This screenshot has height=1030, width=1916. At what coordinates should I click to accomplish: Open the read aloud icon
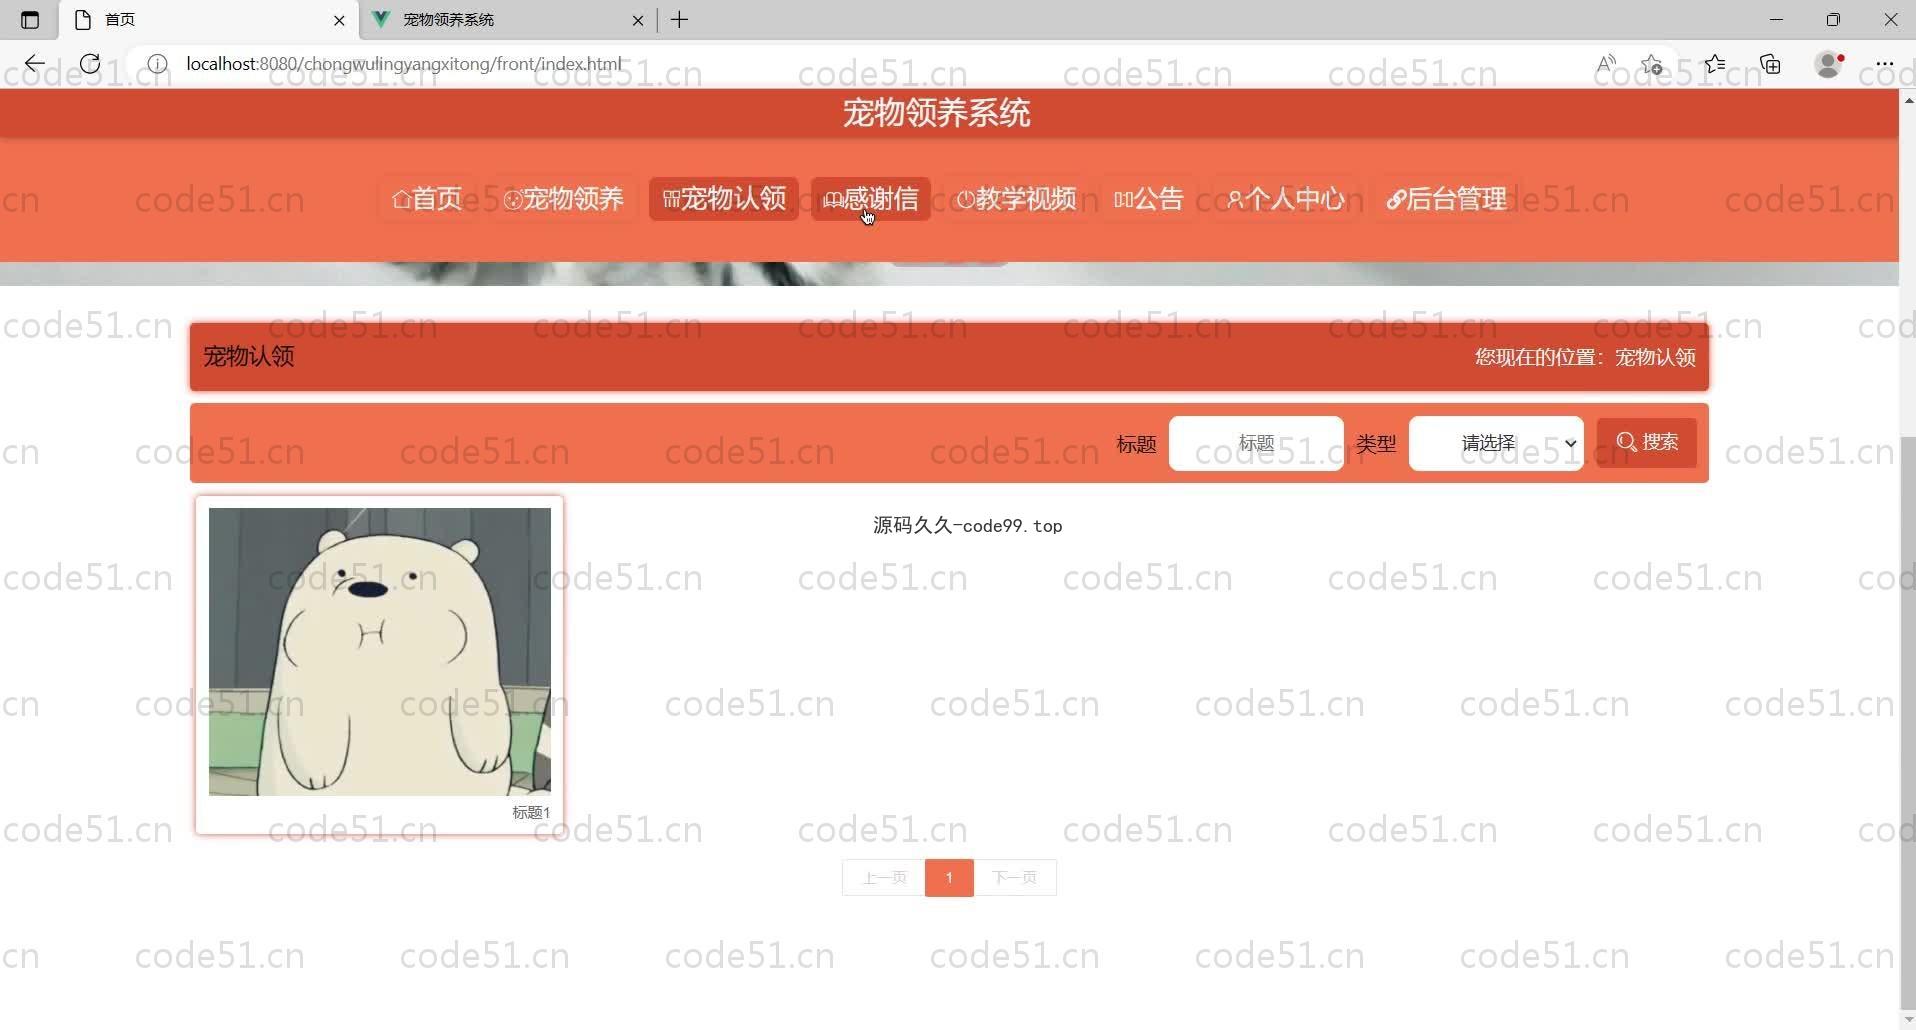click(1606, 64)
